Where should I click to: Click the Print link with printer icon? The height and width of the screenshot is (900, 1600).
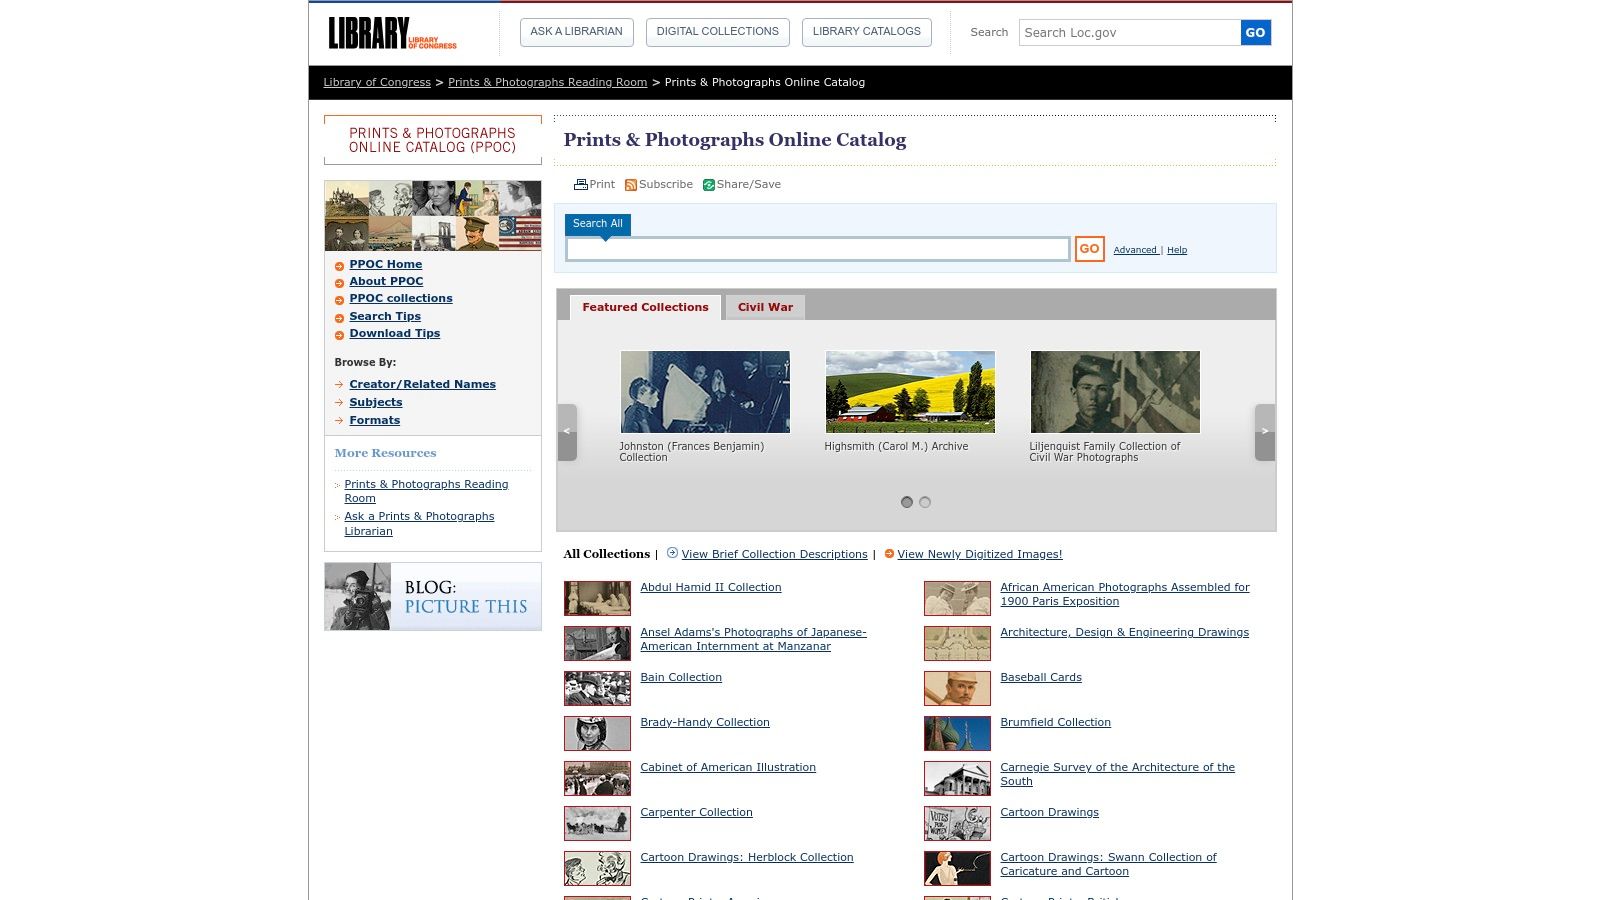pyautogui.click(x=594, y=184)
